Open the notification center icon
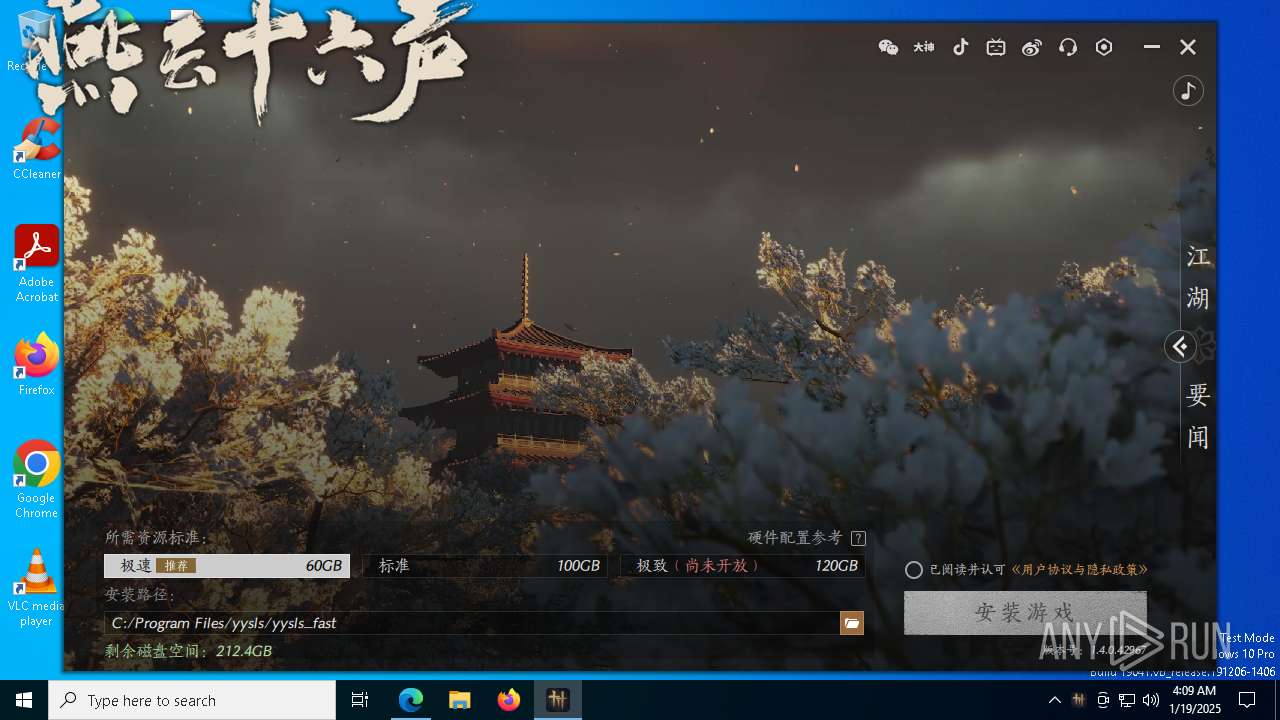This screenshot has height=720, width=1280. (1247, 700)
